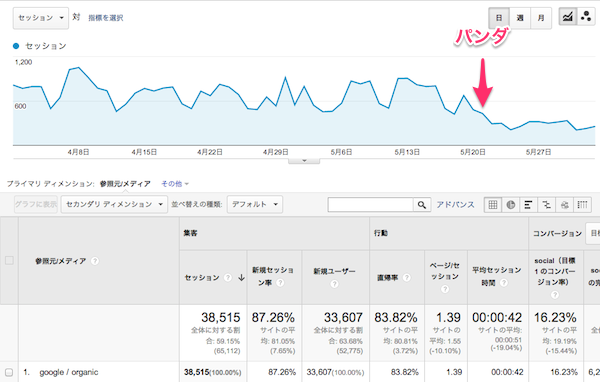Click the 87.26% new session rate total
This screenshot has width=600, height=382.
(273, 317)
